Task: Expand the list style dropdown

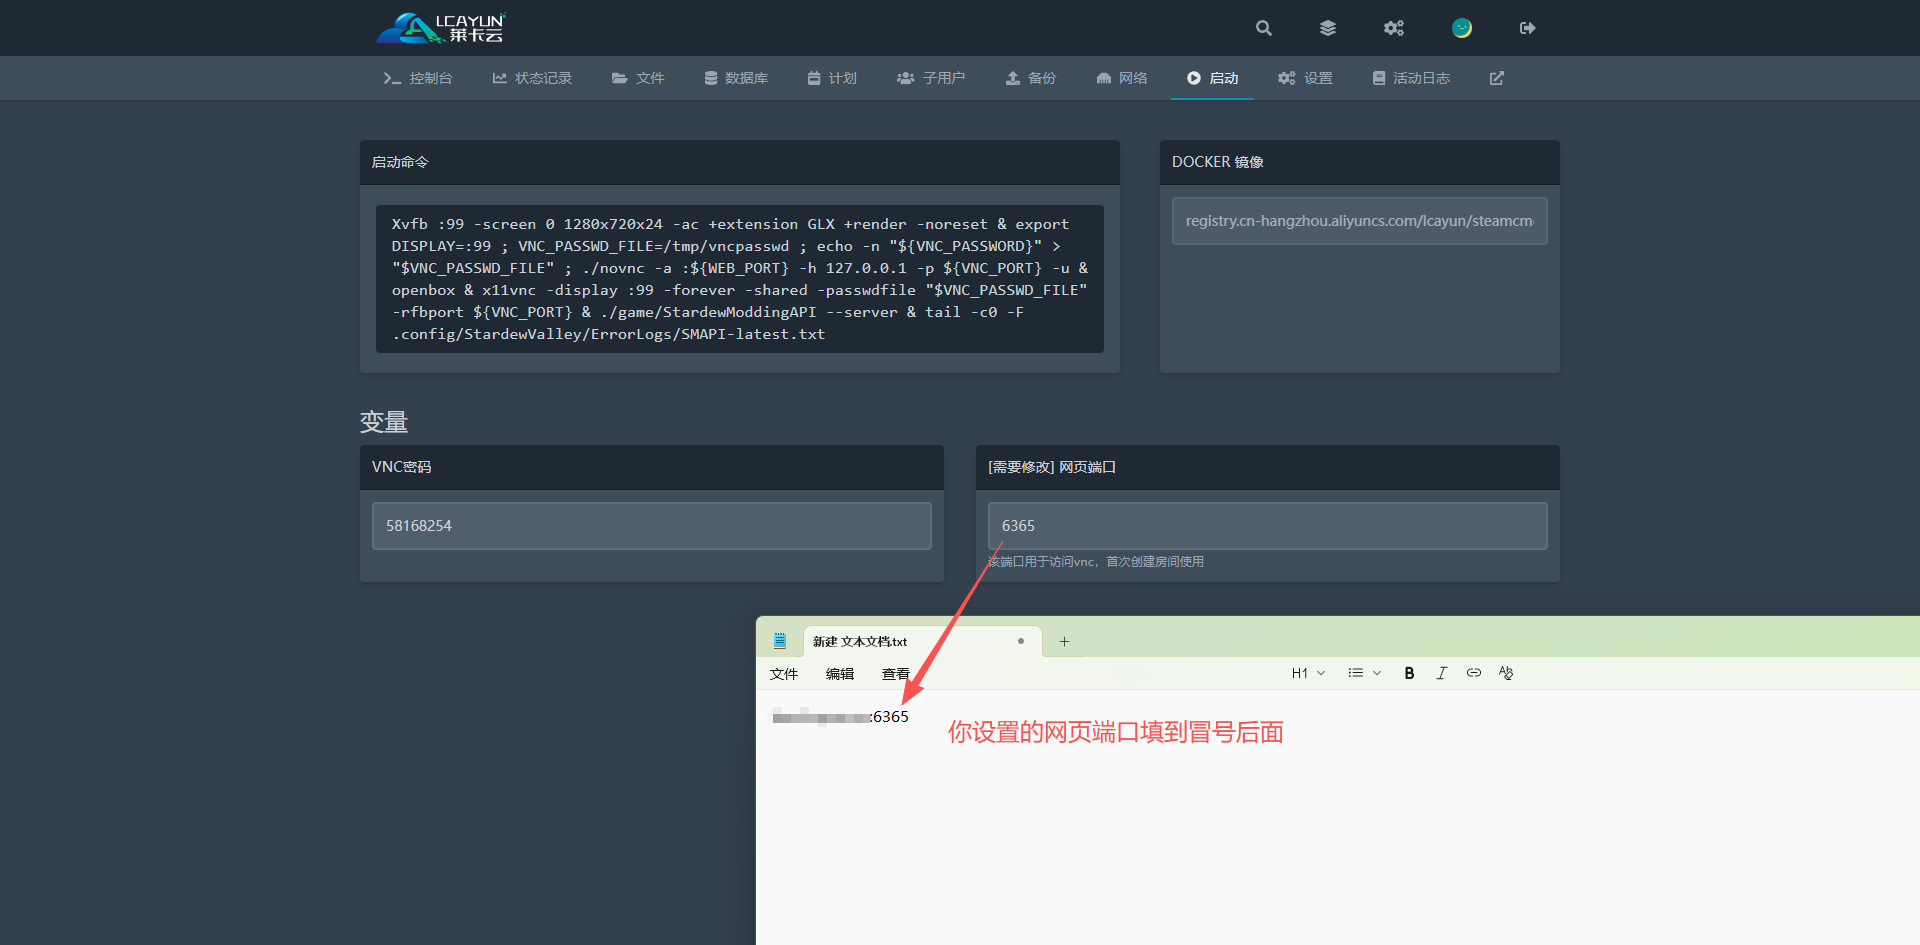Action: point(1364,673)
